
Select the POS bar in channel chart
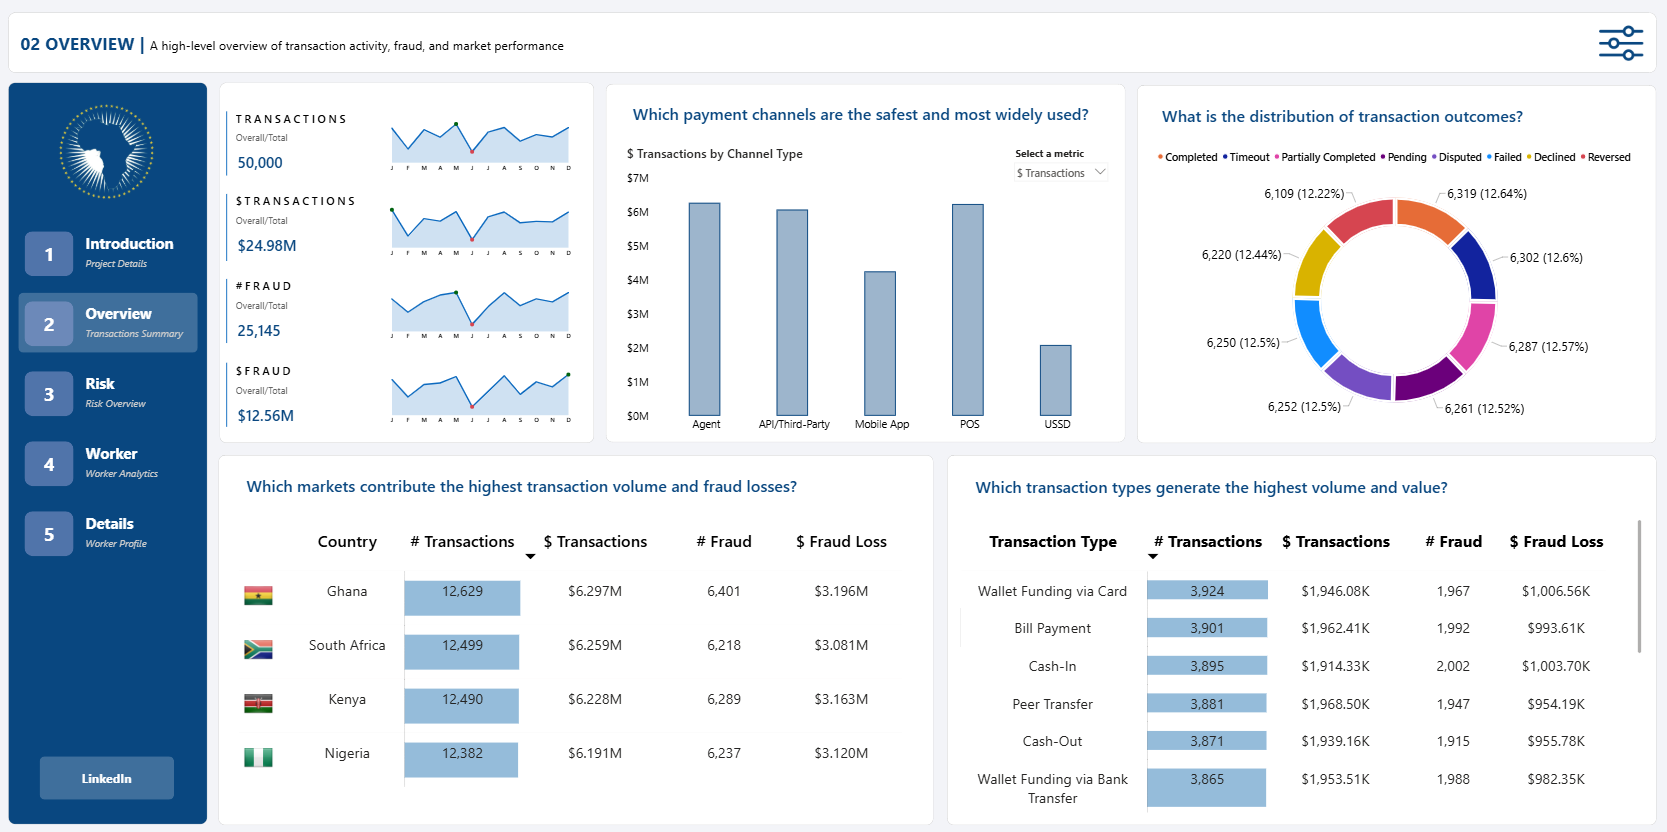click(x=968, y=310)
